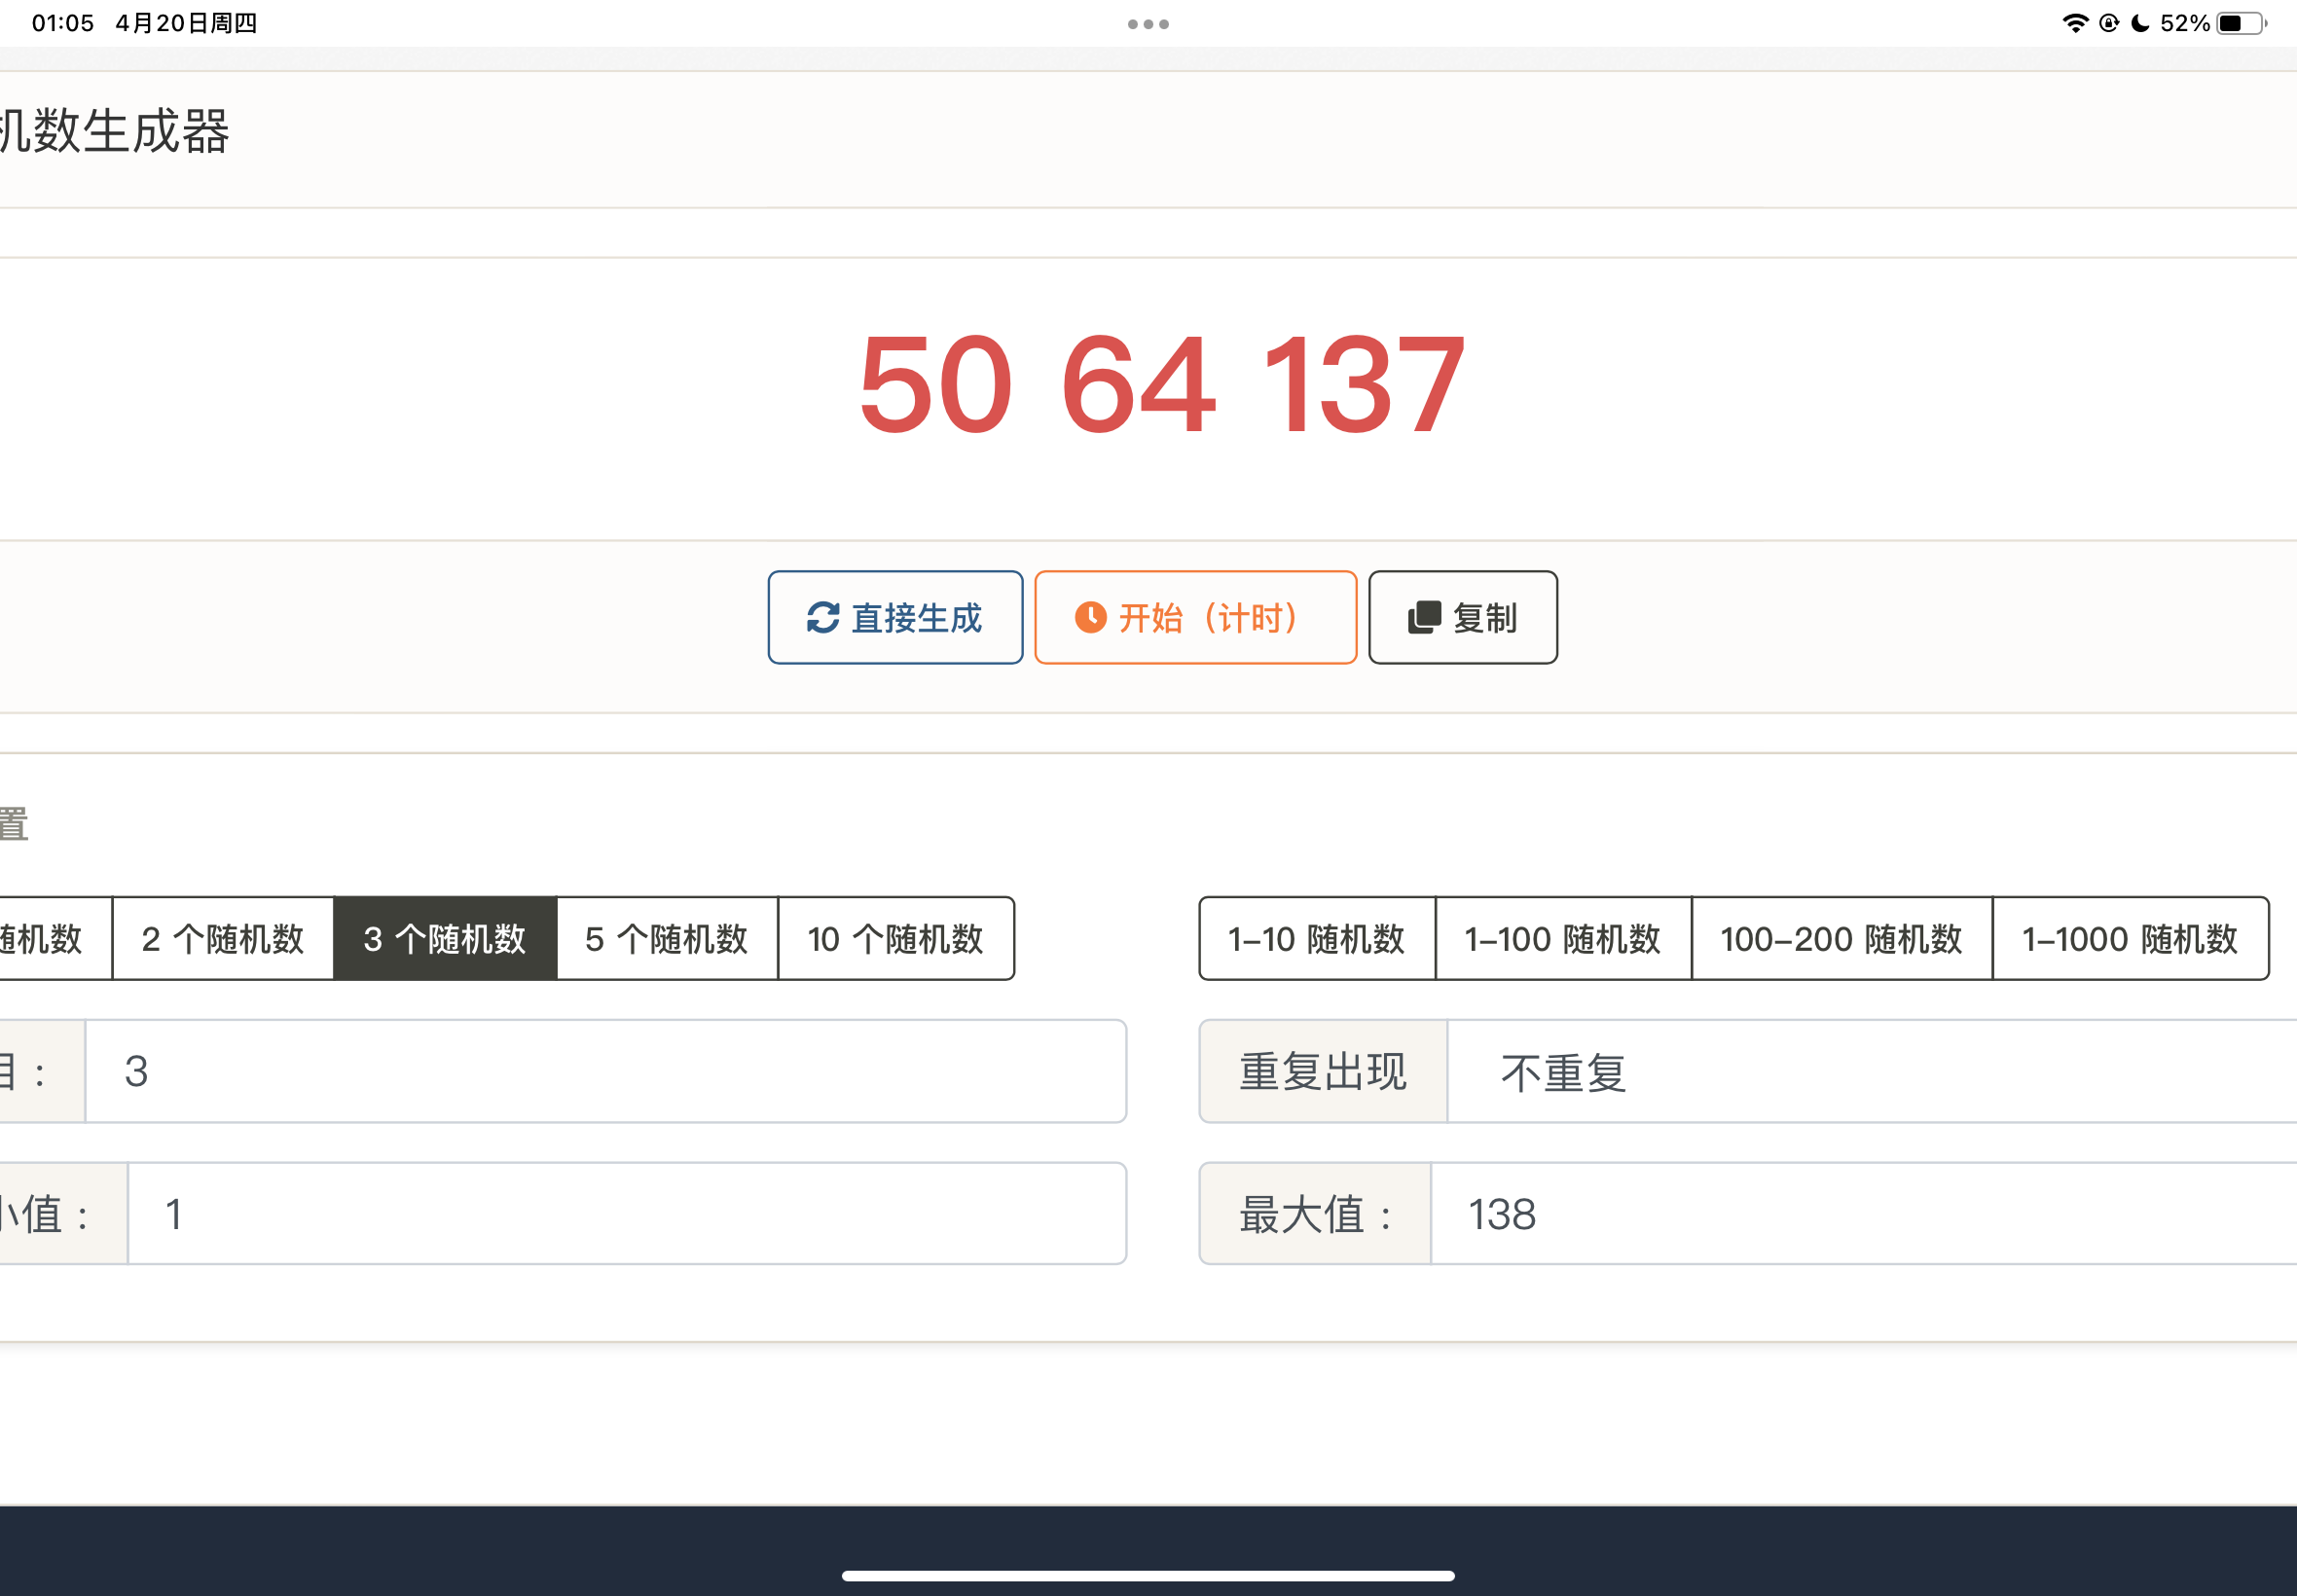Tap the Do Not Disturb moon icon

coord(2140,23)
